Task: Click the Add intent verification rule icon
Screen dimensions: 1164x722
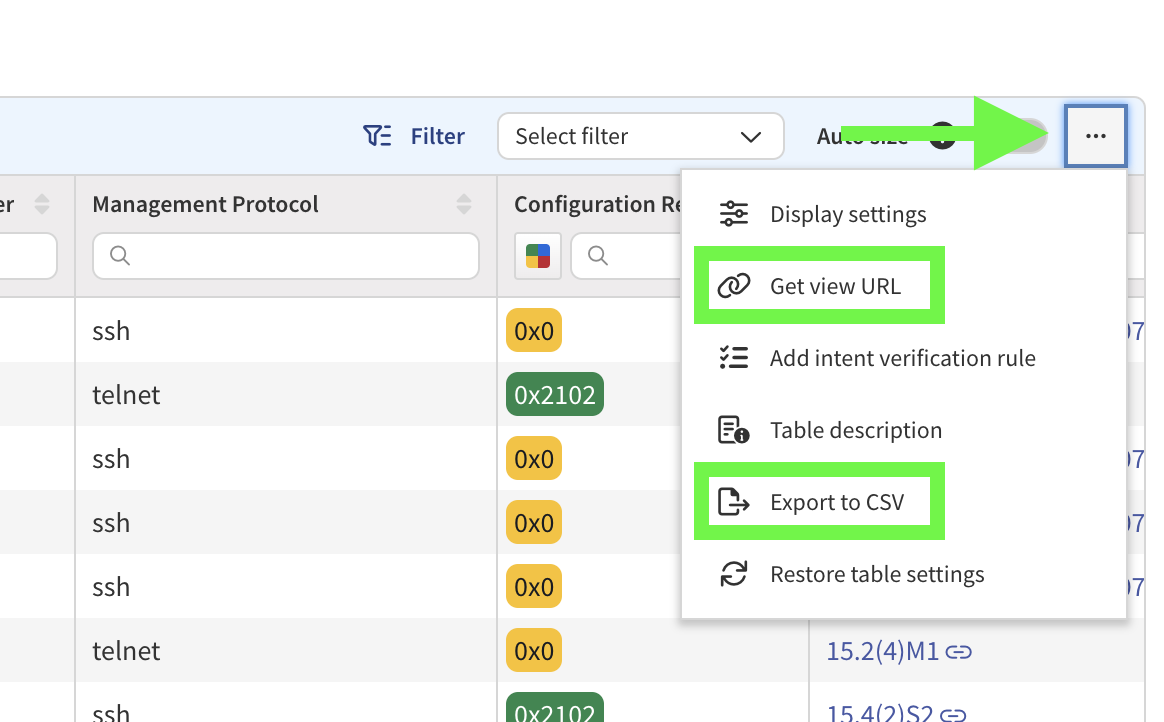Action: (x=734, y=358)
